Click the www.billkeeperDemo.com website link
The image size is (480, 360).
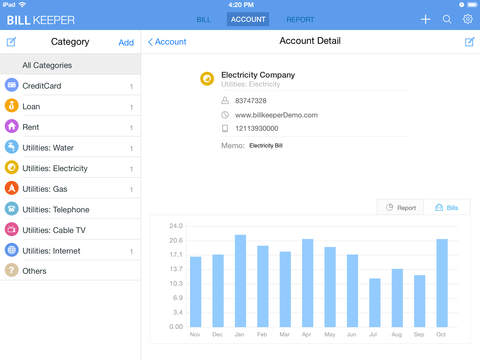click(x=276, y=115)
